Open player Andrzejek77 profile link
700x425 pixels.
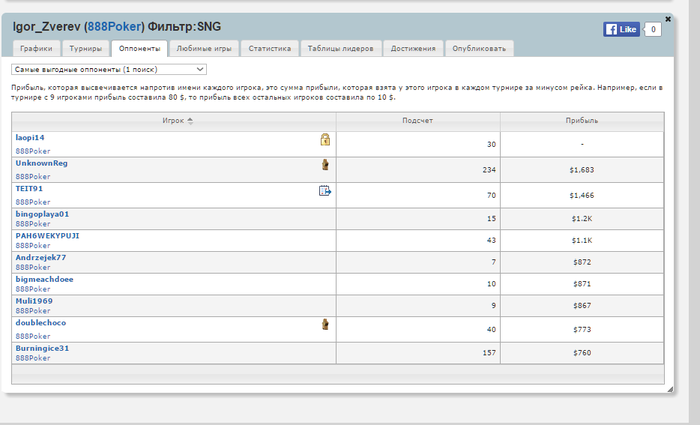click(x=41, y=258)
